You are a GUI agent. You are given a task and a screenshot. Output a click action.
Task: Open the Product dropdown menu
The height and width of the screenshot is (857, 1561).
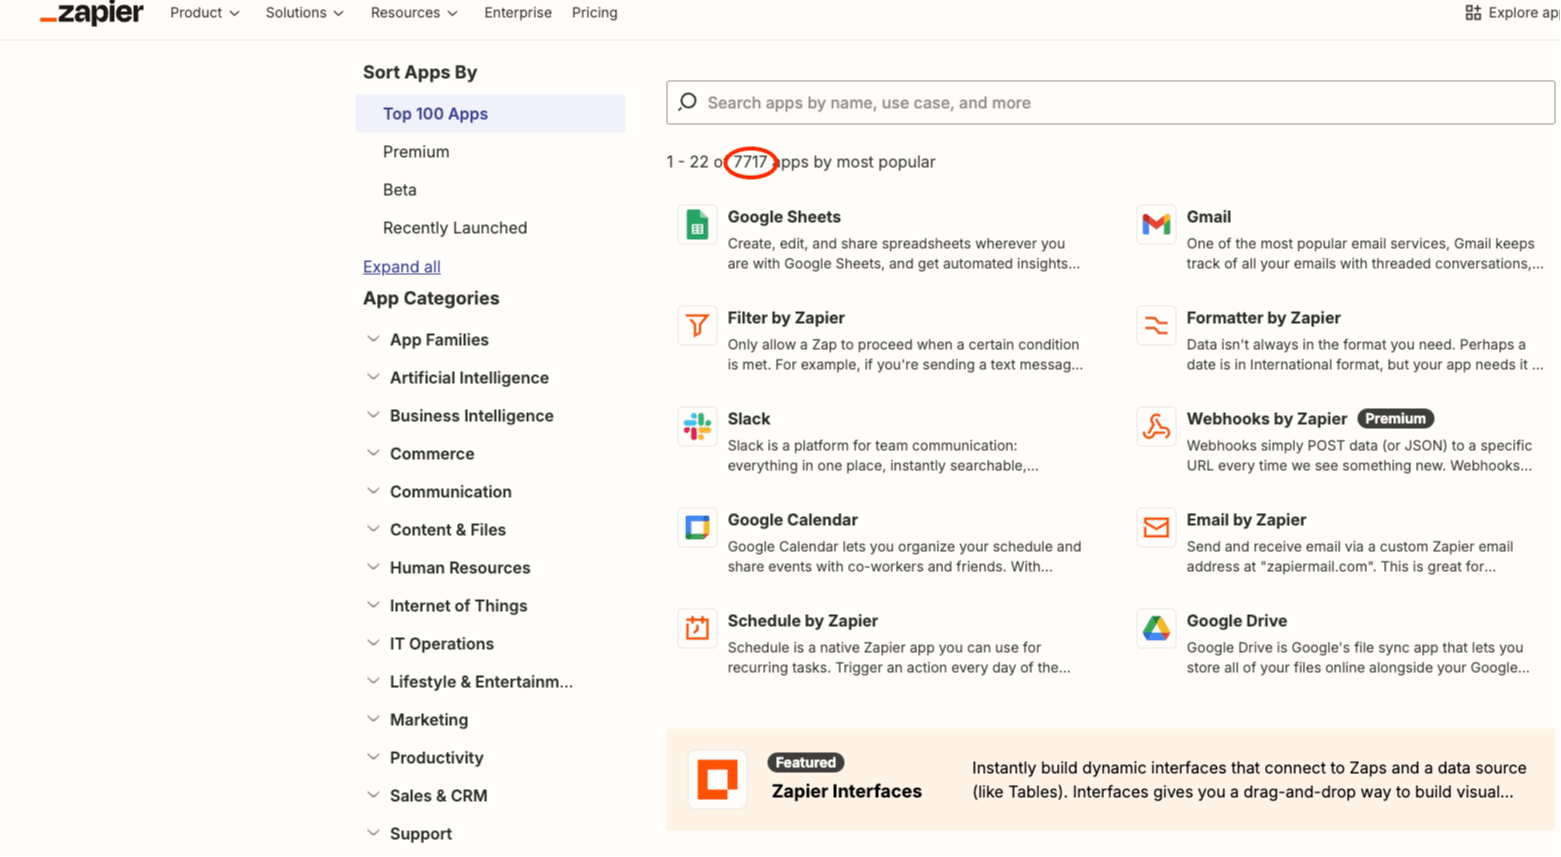205,13
